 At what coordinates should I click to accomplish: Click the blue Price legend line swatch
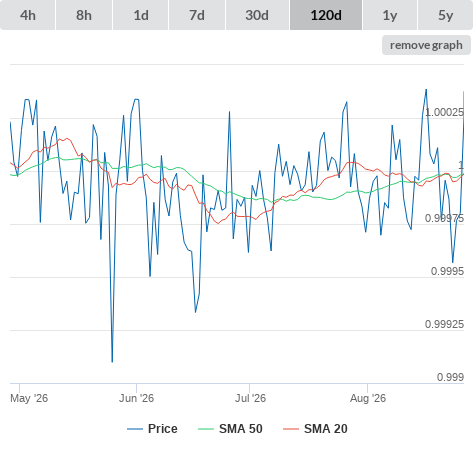[135, 429]
